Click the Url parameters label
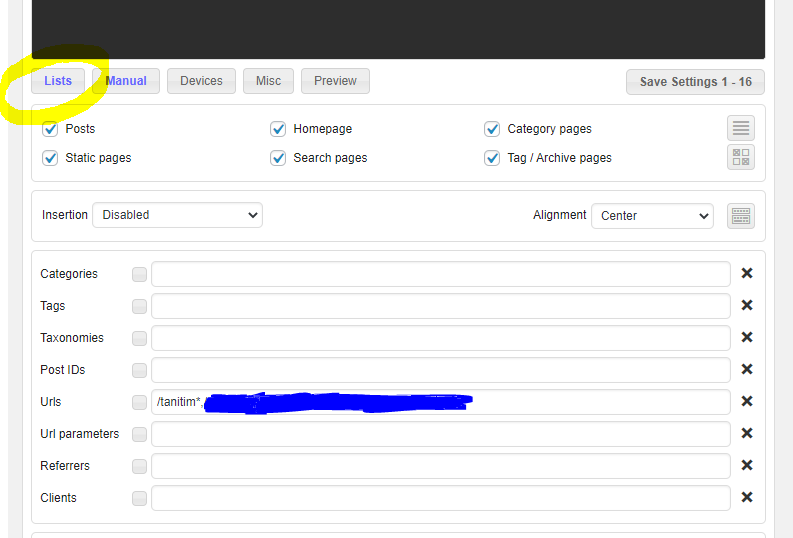 click(79, 434)
